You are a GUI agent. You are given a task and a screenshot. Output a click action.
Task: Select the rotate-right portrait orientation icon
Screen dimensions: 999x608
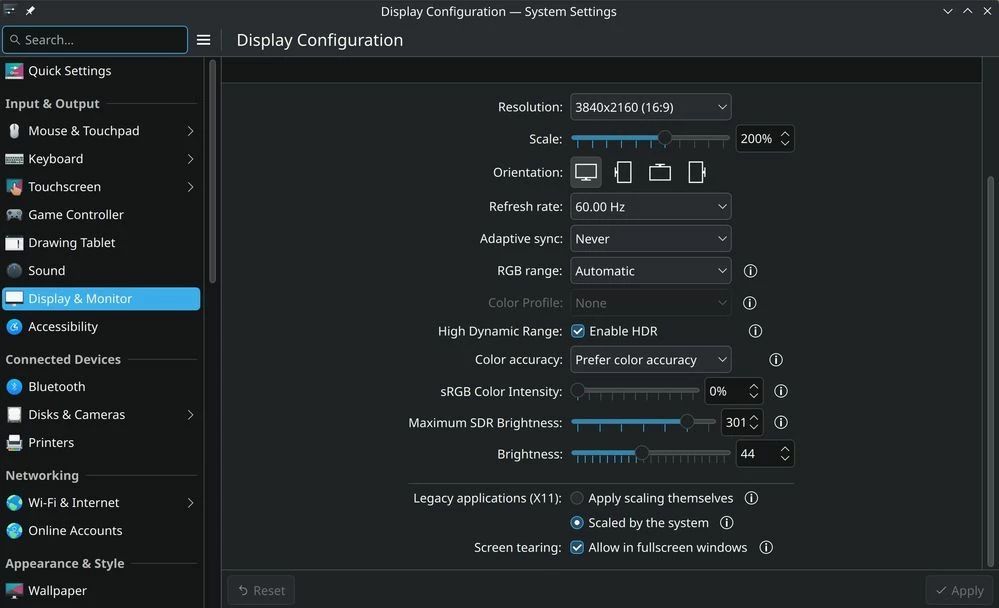697,172
